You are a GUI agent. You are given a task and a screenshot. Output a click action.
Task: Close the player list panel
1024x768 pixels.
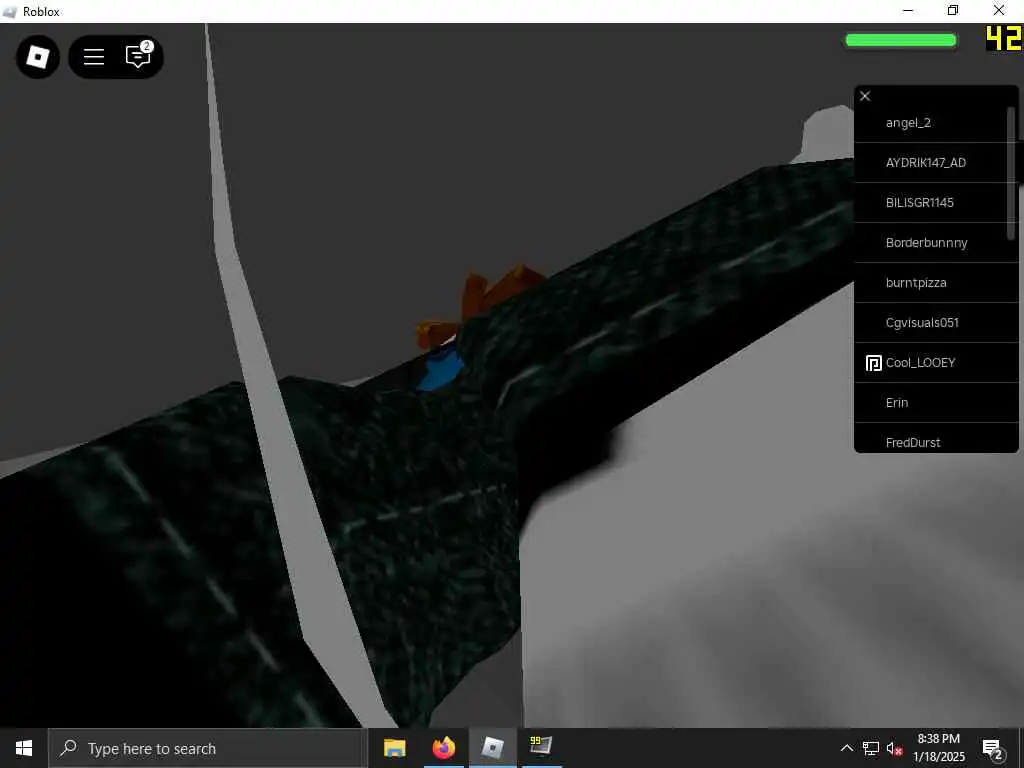[x=865, y=96]
